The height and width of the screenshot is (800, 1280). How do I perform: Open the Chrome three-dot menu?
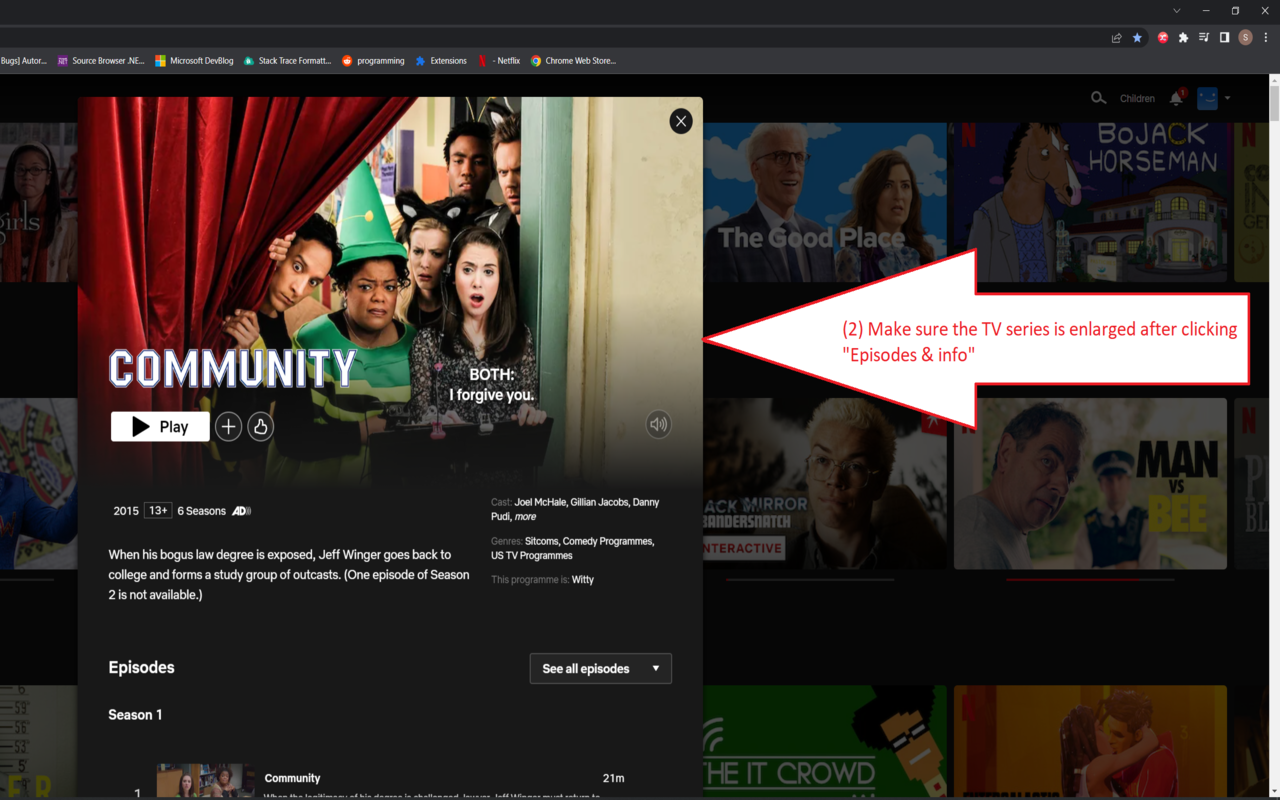coord(1266,38)
